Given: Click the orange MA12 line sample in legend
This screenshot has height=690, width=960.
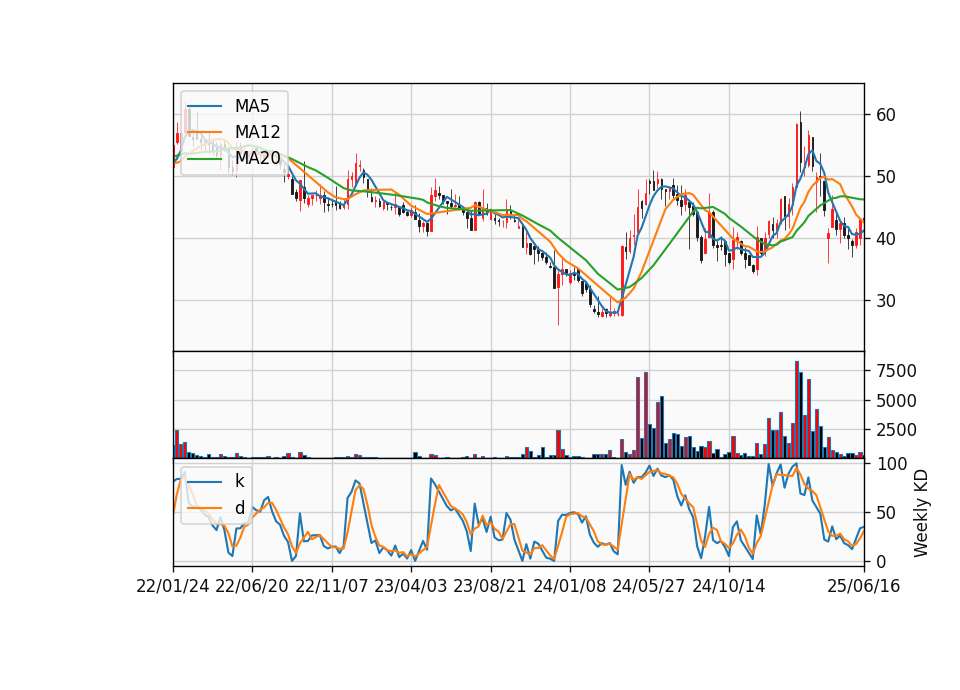Looking at the screenshot, I should click(x=204, y=132).
